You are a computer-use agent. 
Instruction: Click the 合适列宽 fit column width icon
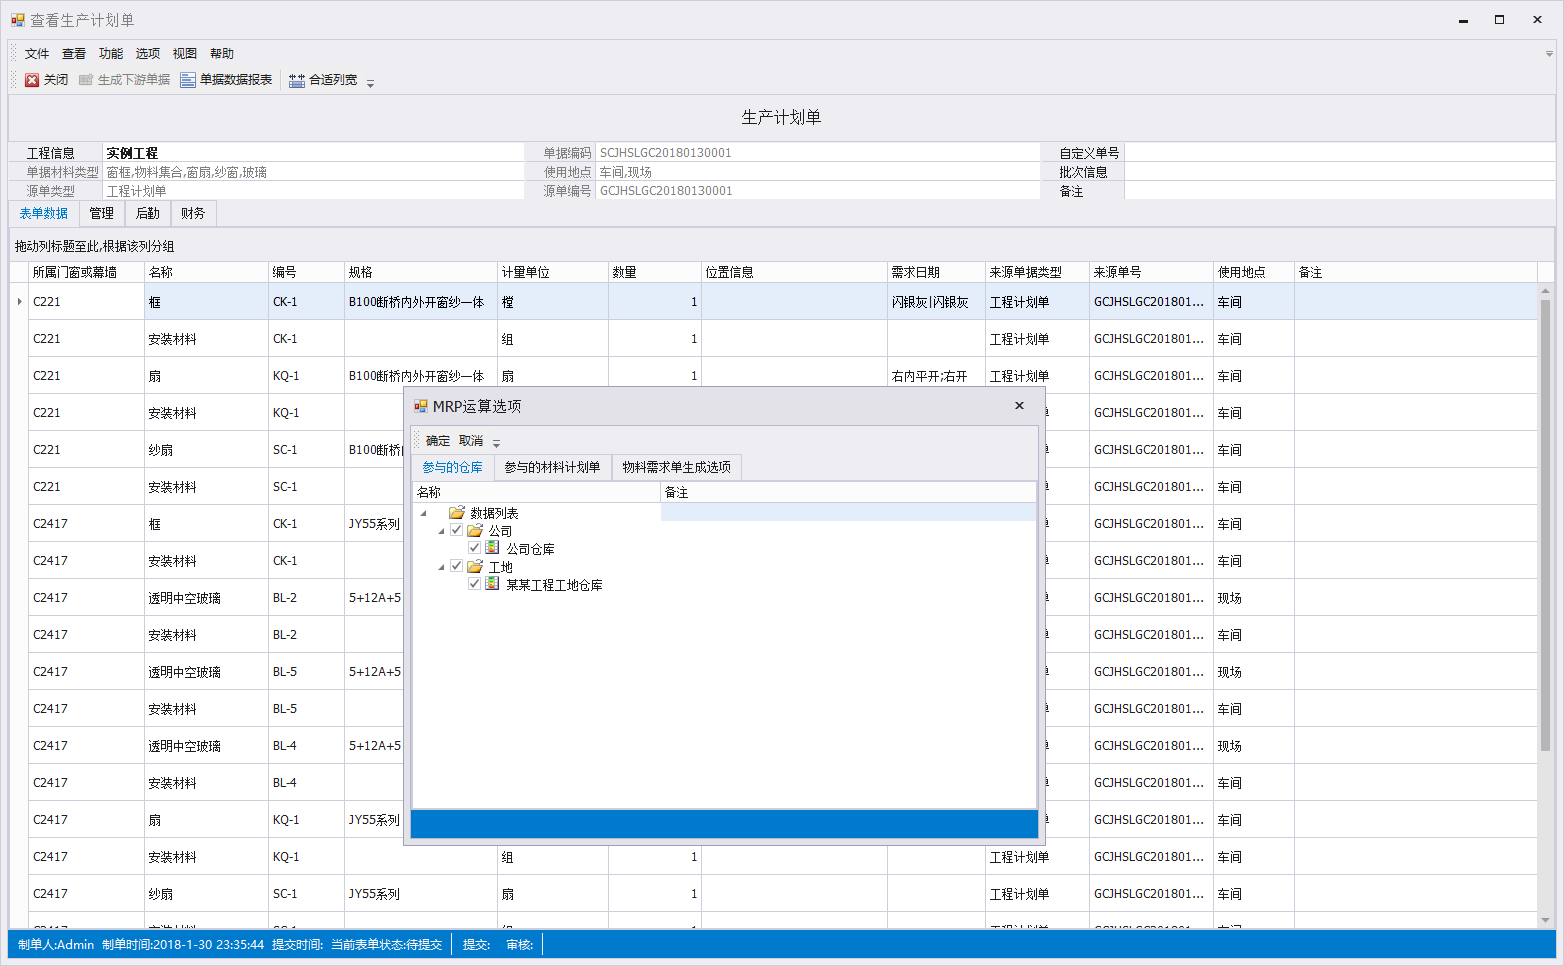297,80
